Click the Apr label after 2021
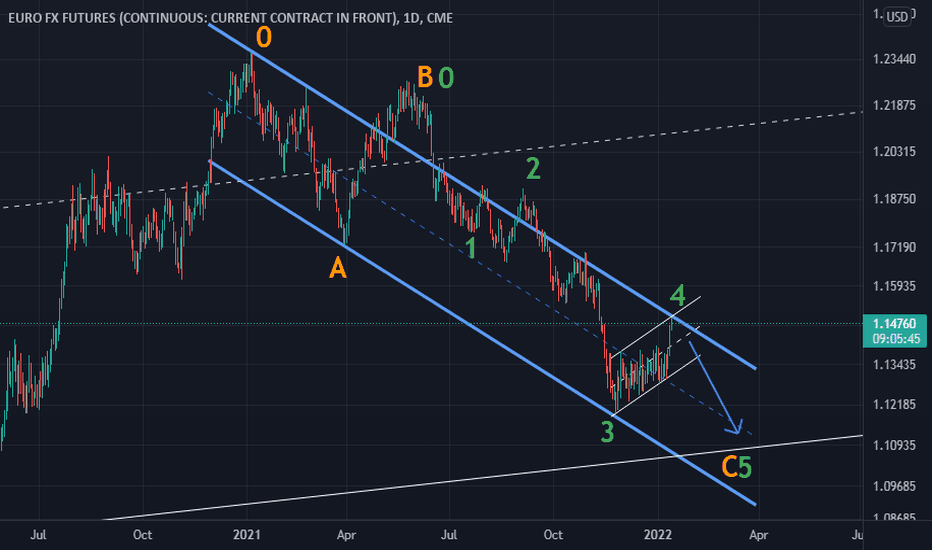Image resolution: width=932 pixels, height=550 pixels. 346,535
